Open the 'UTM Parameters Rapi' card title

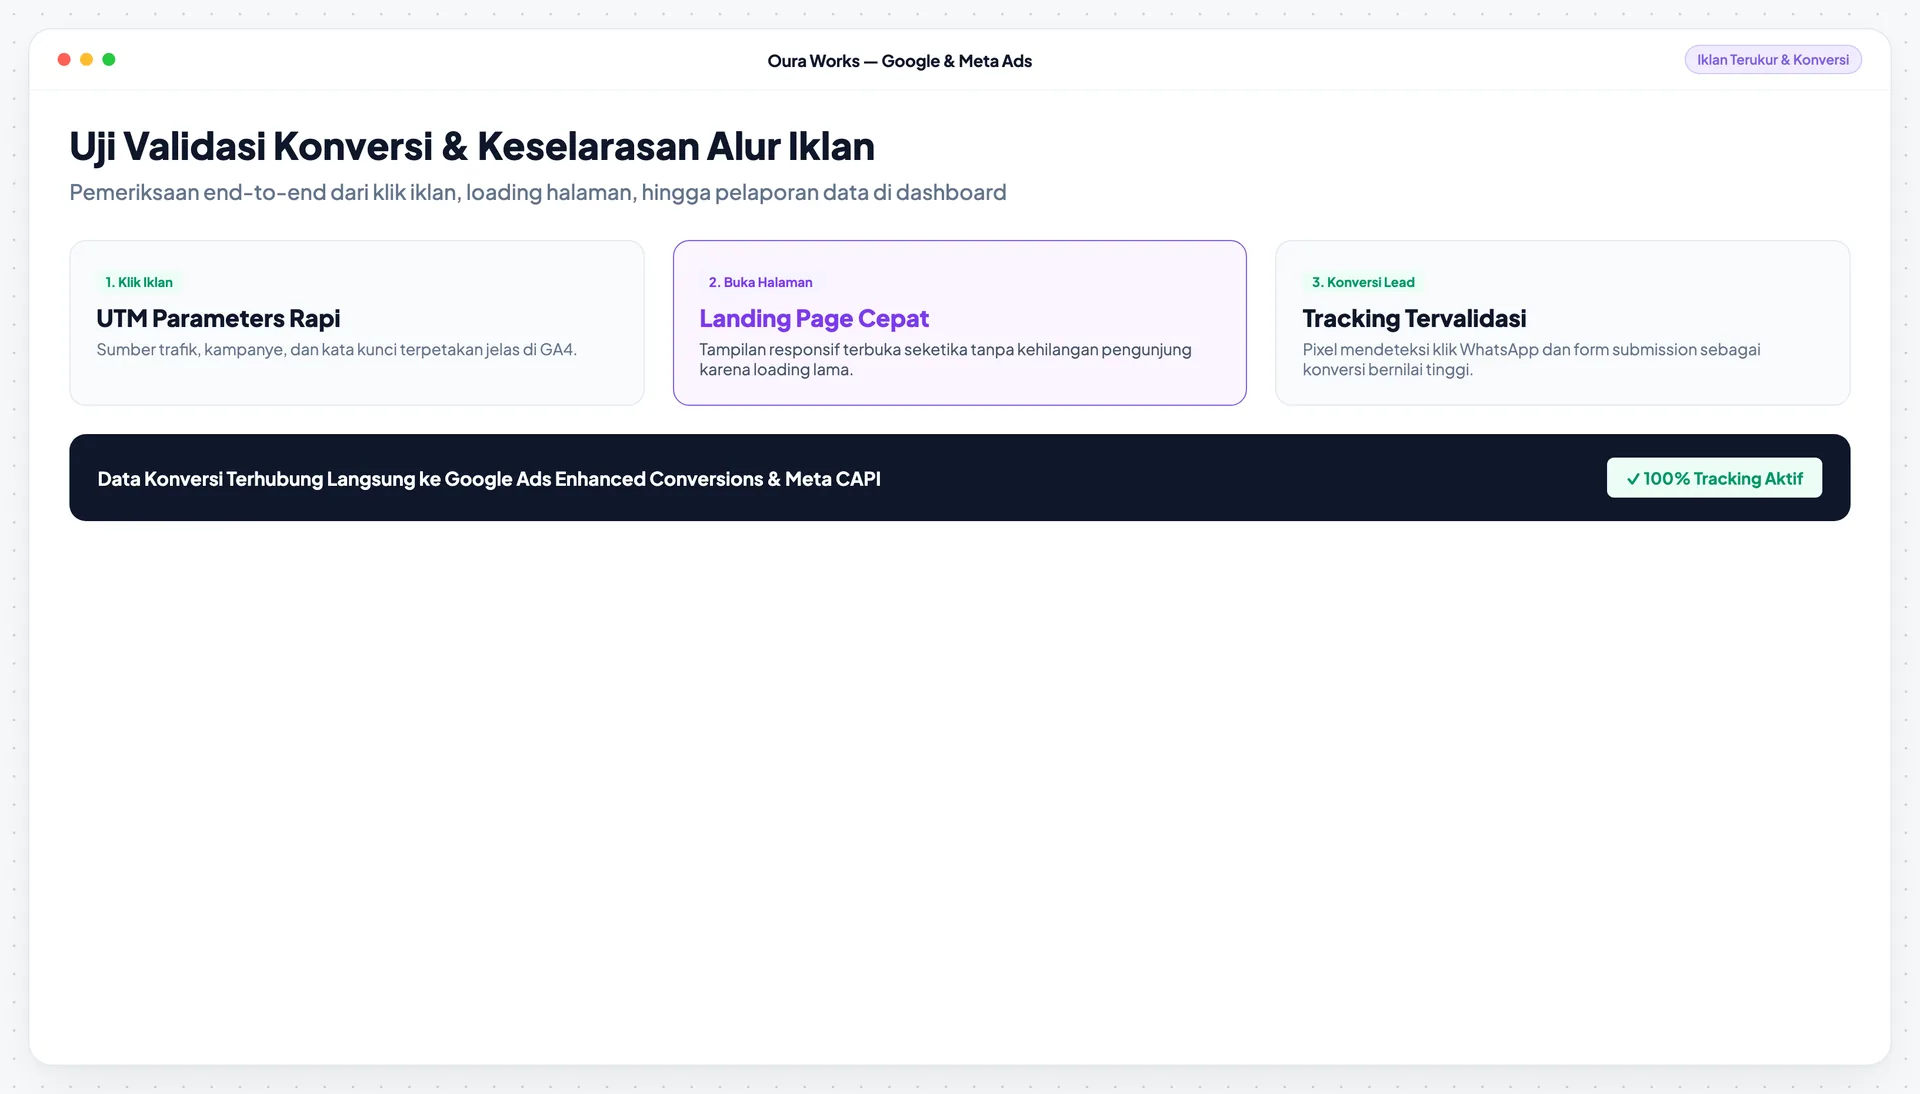(218, 318)
